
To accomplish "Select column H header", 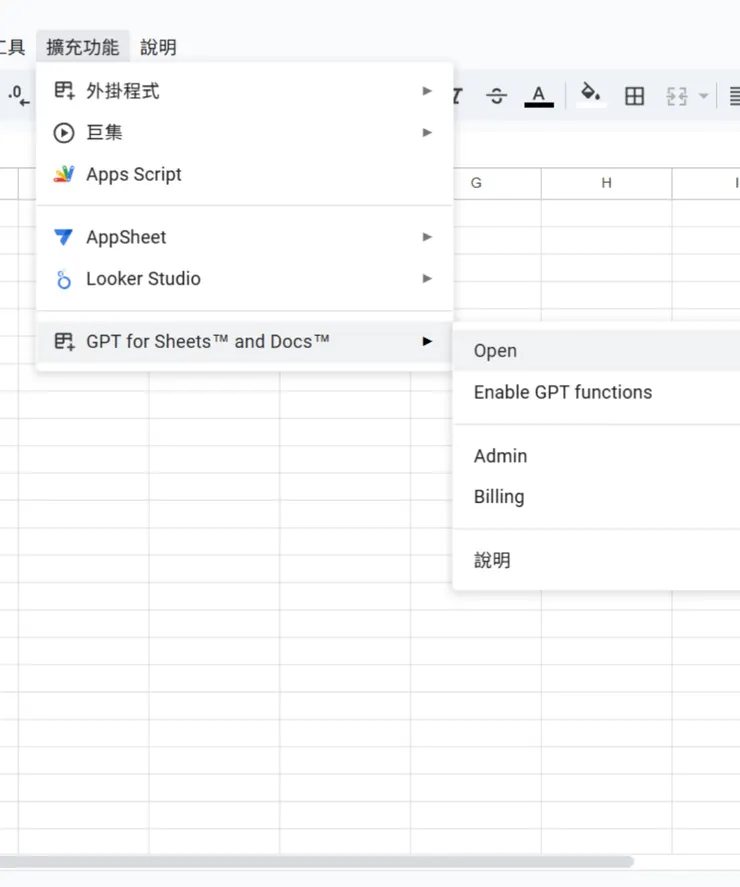I will (x=606, y=183).
